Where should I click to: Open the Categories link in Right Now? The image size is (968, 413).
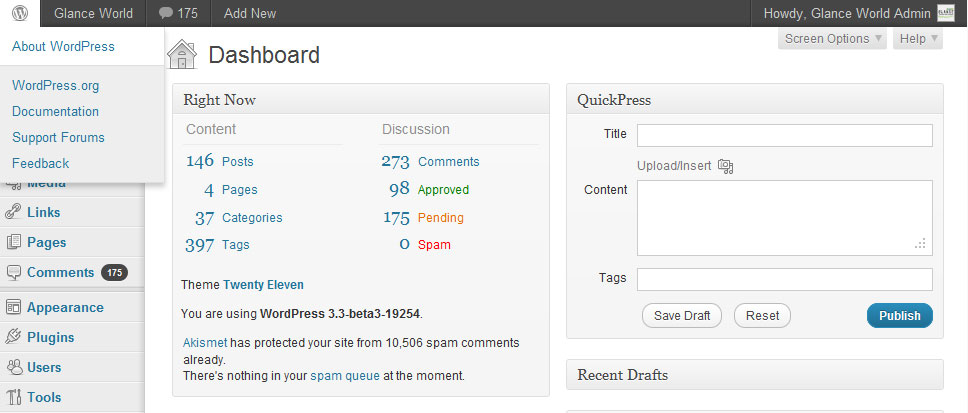(252, 217)
